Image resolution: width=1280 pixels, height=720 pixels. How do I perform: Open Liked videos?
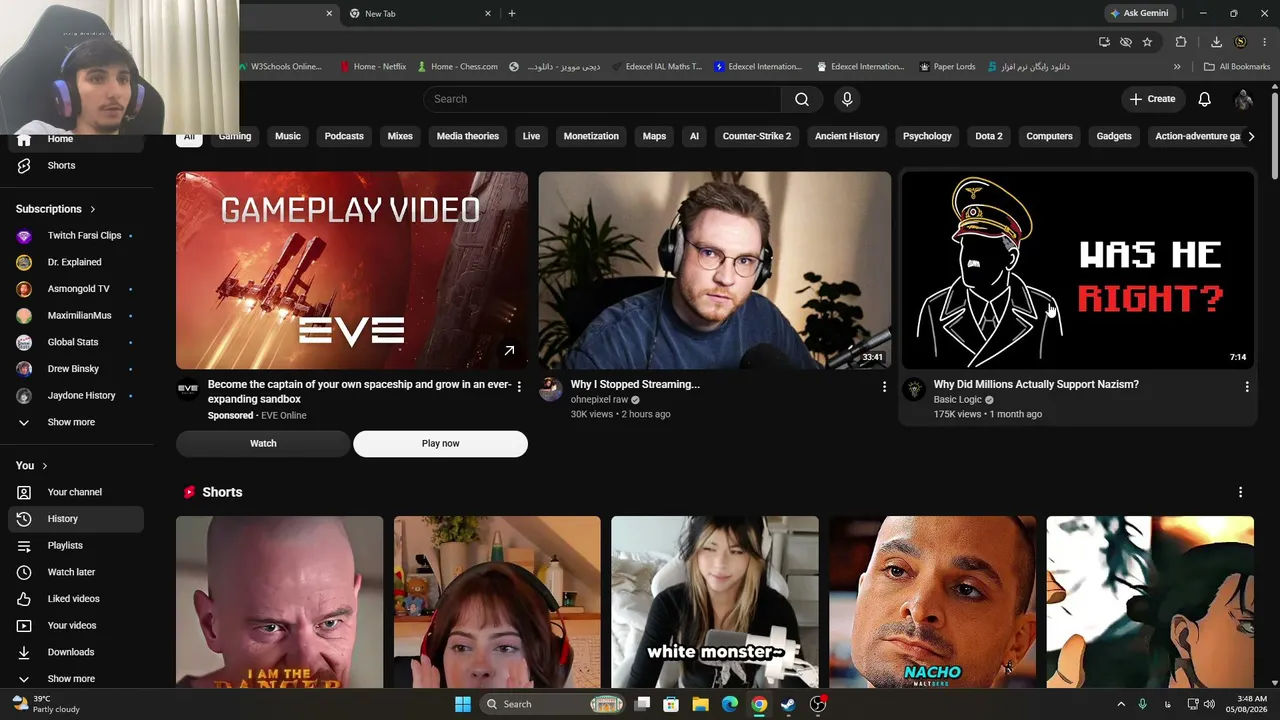(x=76, y=599)
